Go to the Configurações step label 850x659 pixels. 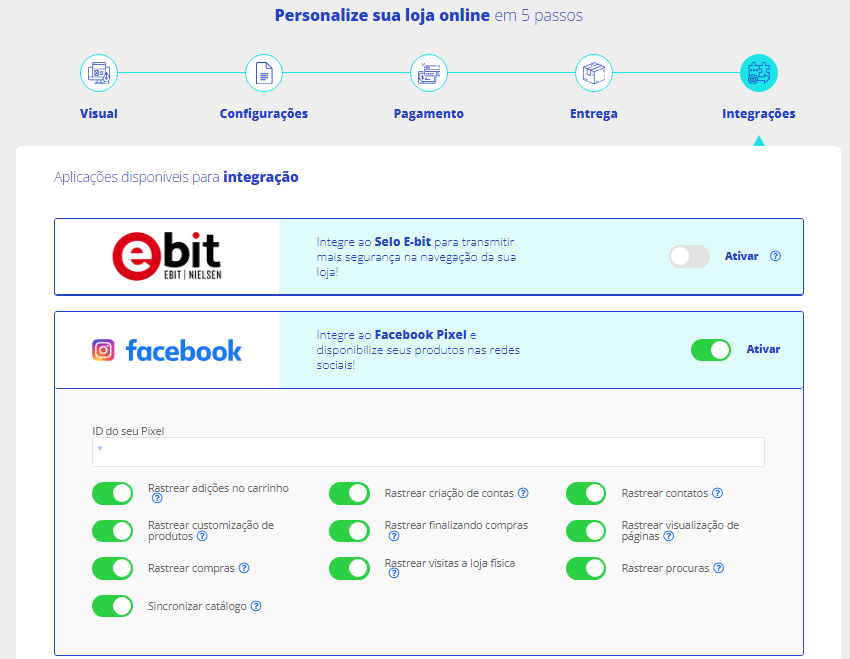263,114
